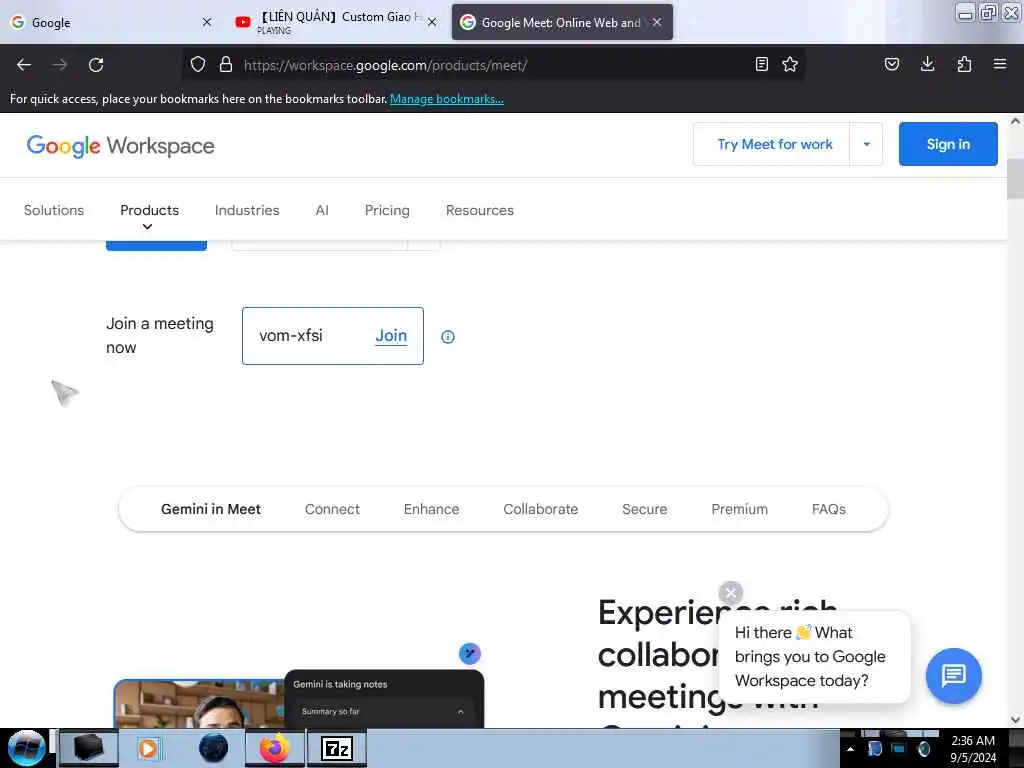Screen dimensions: 1024x768
Task: Expand the Try Meet for work dropdown arrow
Action: (867, 144)
